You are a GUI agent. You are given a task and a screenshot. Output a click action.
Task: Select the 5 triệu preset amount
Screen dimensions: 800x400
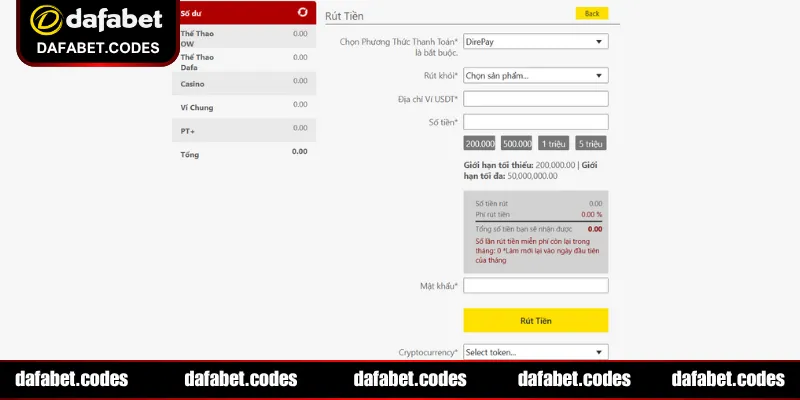pyautogui.click(x=591, y=143)
